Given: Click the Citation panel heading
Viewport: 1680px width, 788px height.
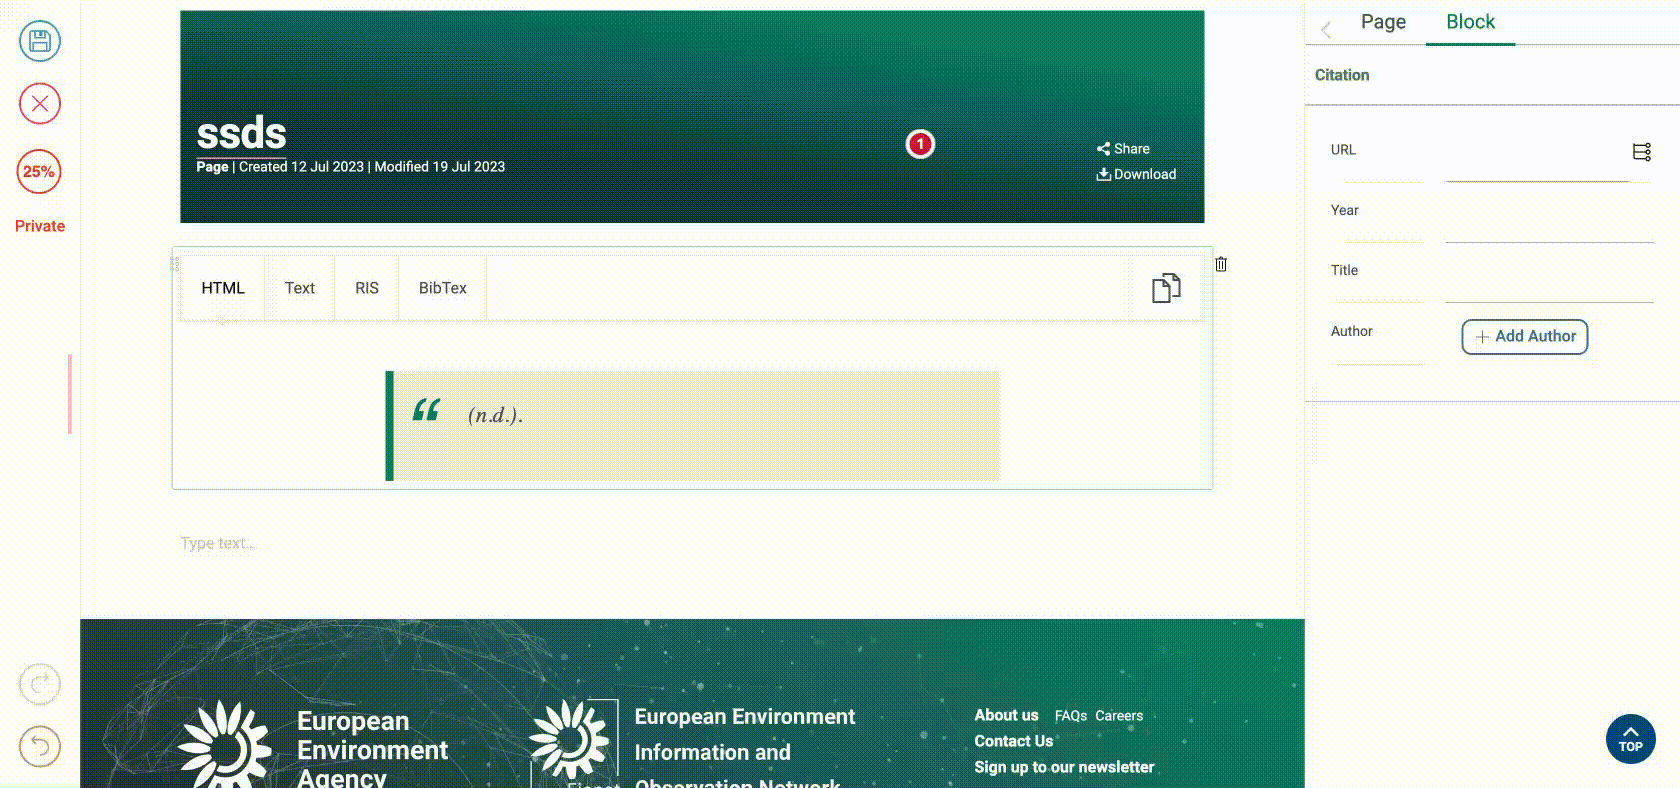Looking at the screenshot, I should click(1342, 75).
